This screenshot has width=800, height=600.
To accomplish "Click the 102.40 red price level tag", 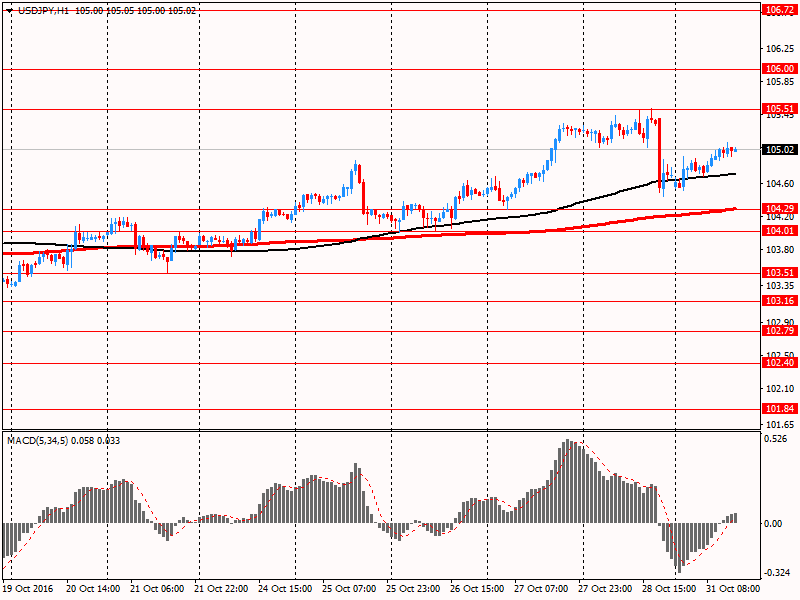I will pyautogui.click(x=778, y=363).
